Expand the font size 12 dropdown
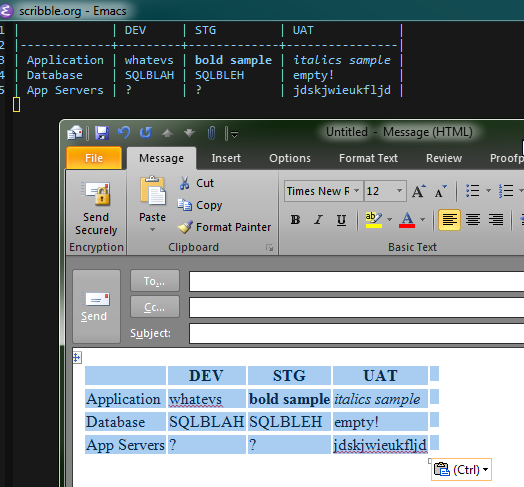This screenshot has height=487, width=524. [x=399, y=191]
